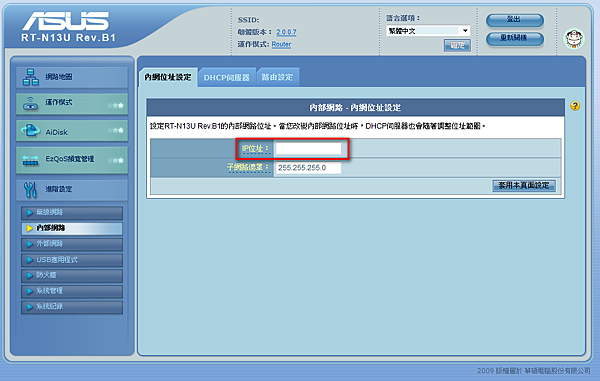Click the 套用本頁面設定 apply button
The height and width of the screenshot is (381, 600).
(x=524, y=186)
